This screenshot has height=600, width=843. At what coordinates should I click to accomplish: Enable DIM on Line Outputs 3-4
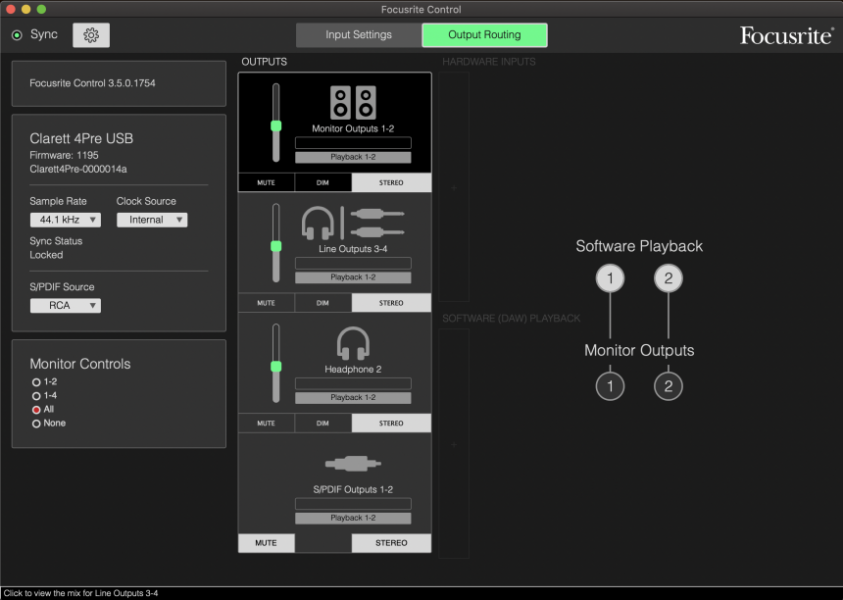point(322,302)
